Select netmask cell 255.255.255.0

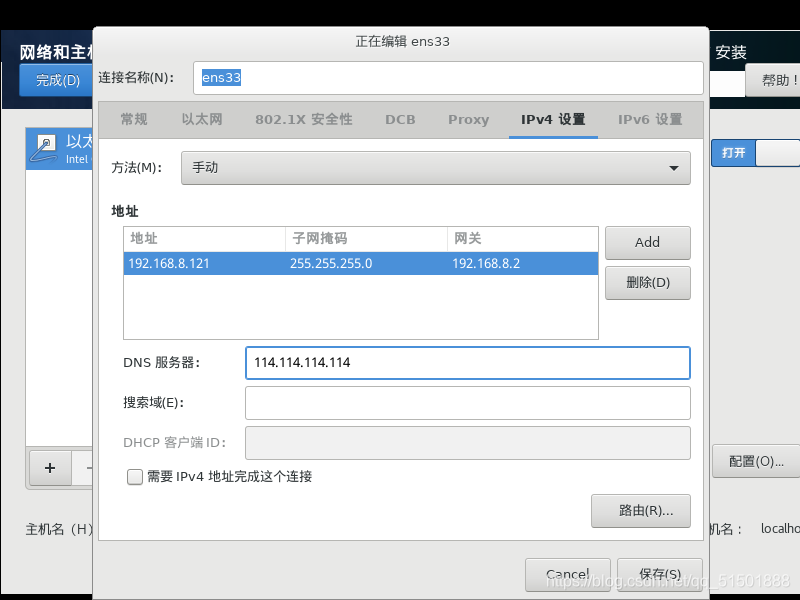tap(366, 263)
